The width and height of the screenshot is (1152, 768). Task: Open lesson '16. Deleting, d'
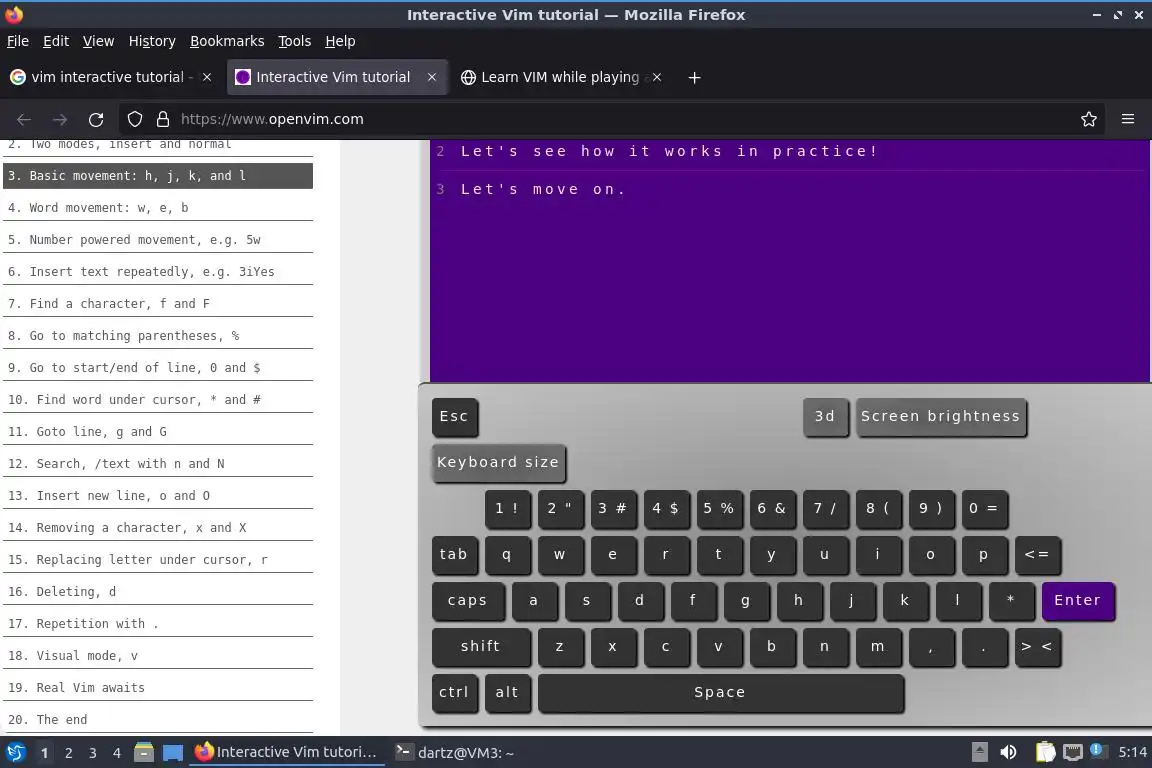click(158, 592)
